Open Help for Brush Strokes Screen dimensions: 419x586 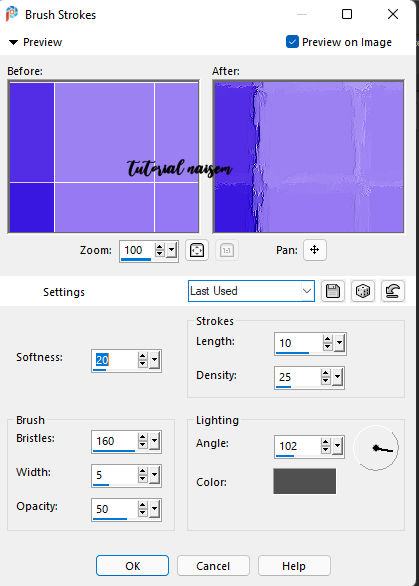294,565
